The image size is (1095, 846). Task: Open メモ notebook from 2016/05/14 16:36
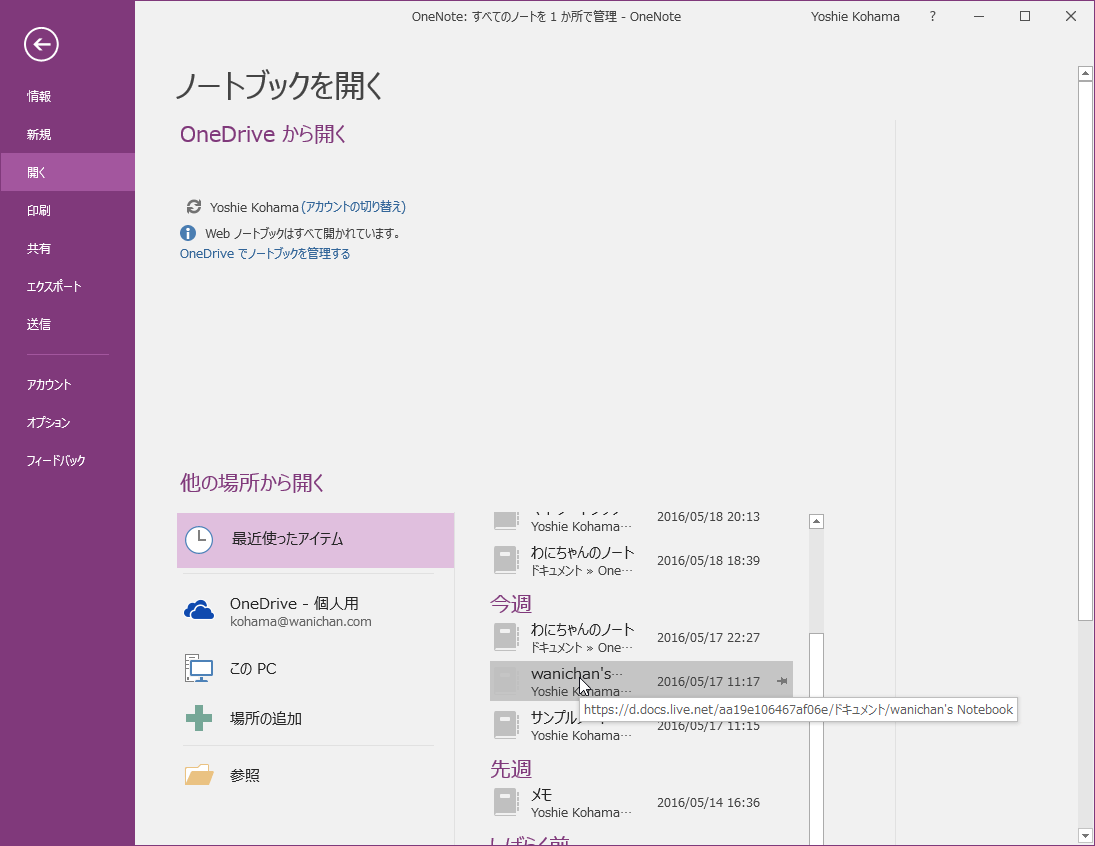[641, 803]
